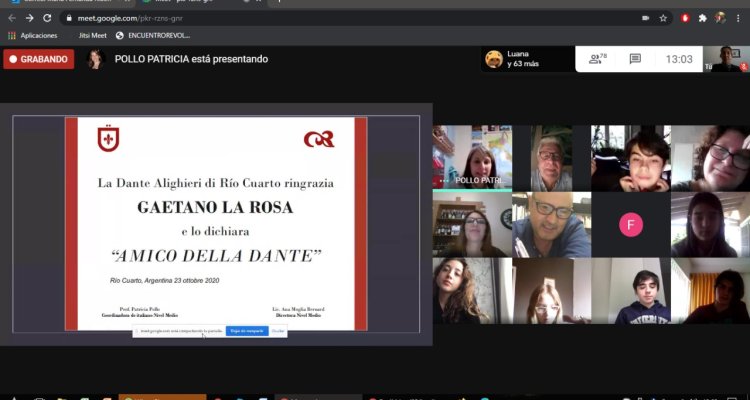Click the presenter avatar beside POLLO PATRICIA
The height and width of the screenshot is (400, 750).
click(x=96, y=59)
